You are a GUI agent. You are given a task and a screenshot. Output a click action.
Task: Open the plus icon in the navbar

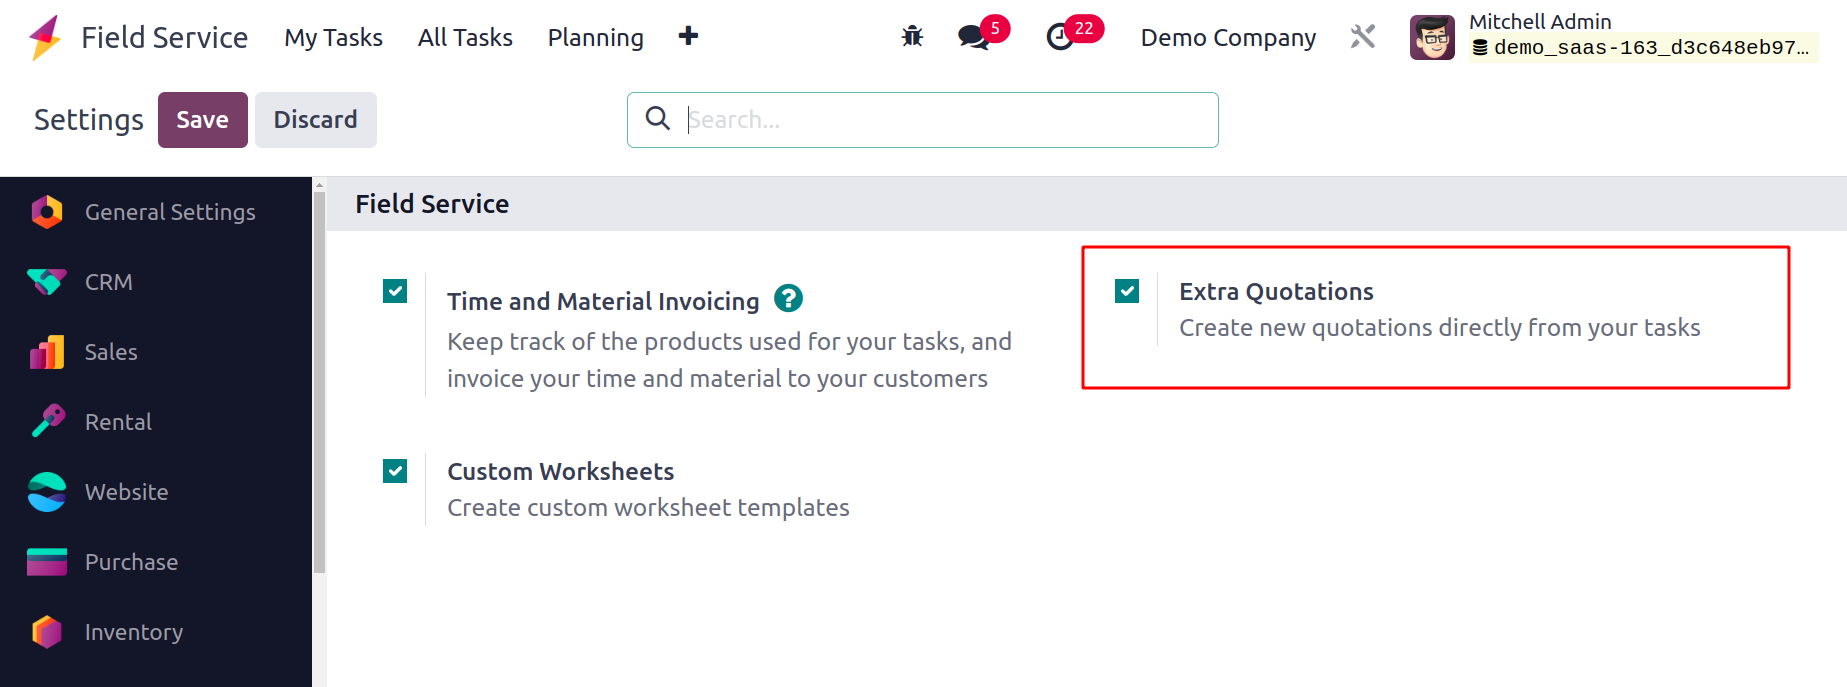click(x=688, y=37)
